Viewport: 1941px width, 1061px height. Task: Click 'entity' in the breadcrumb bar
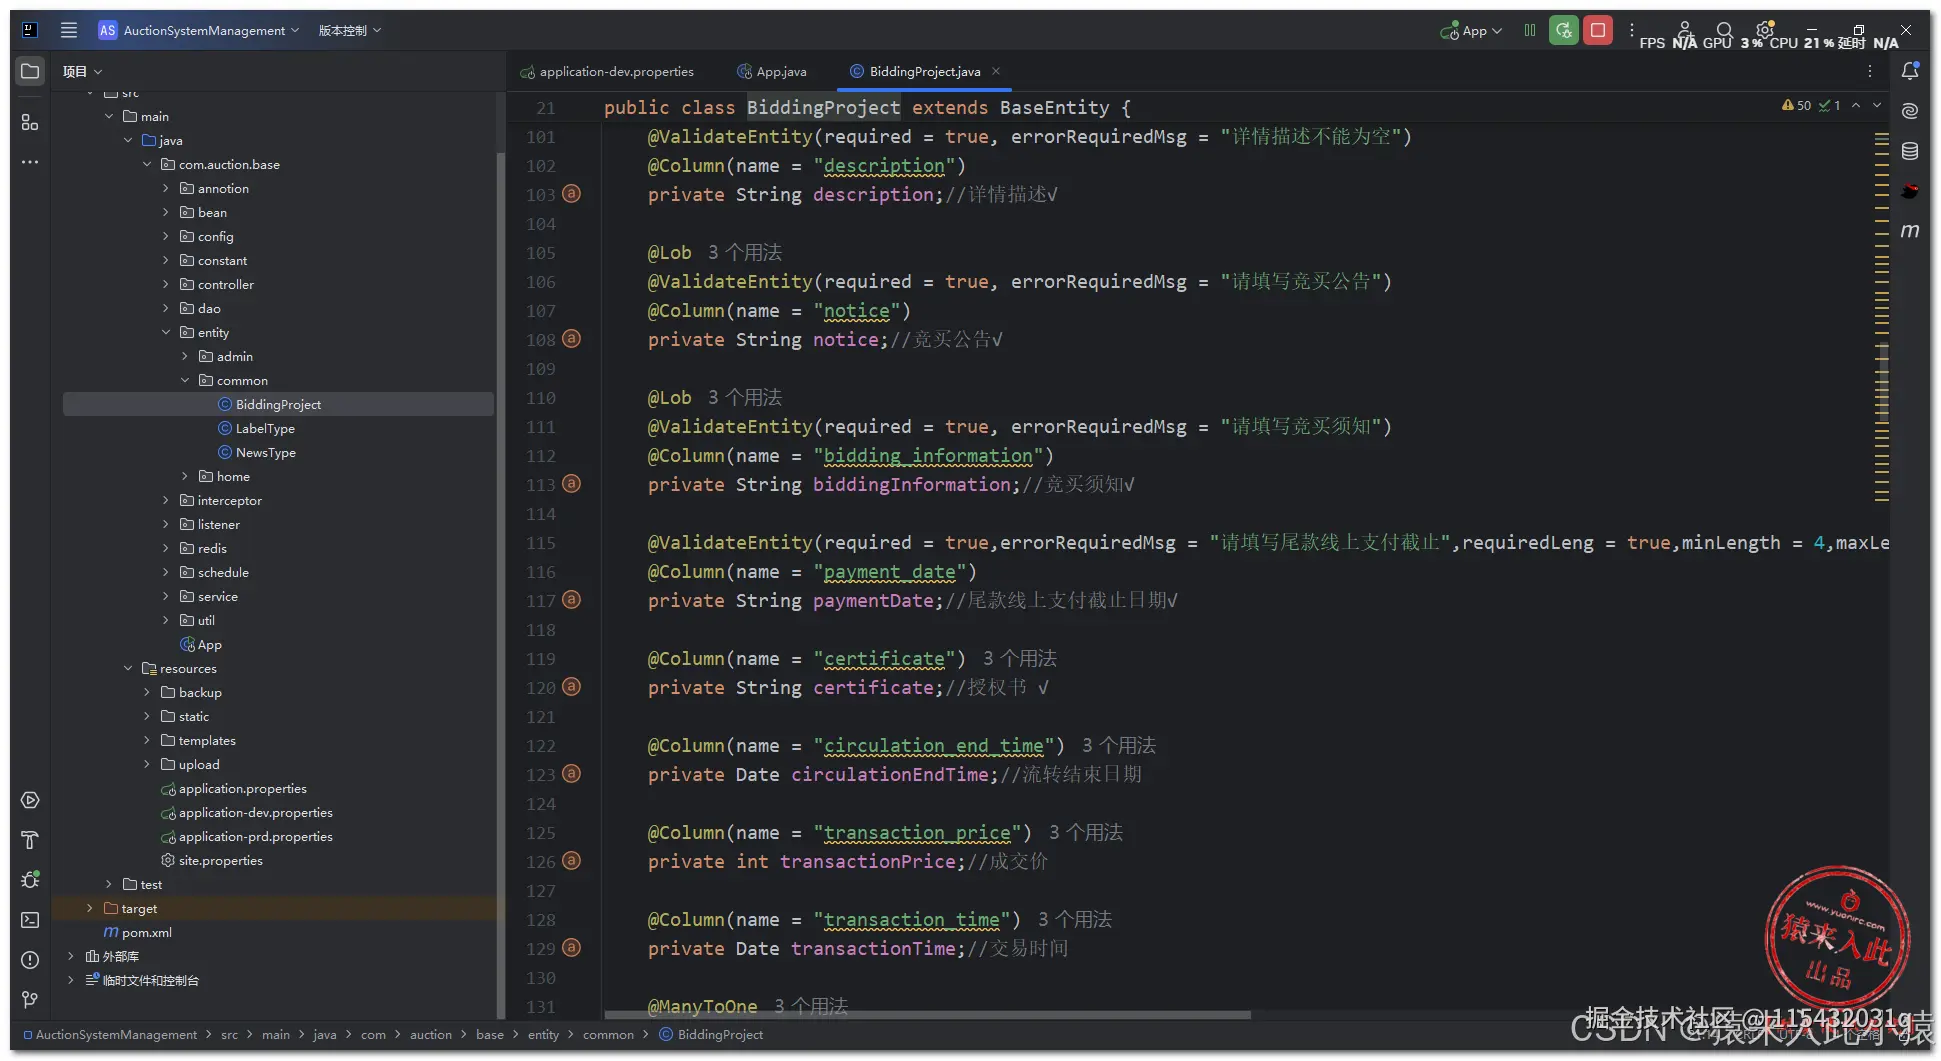coord(543,1035)
